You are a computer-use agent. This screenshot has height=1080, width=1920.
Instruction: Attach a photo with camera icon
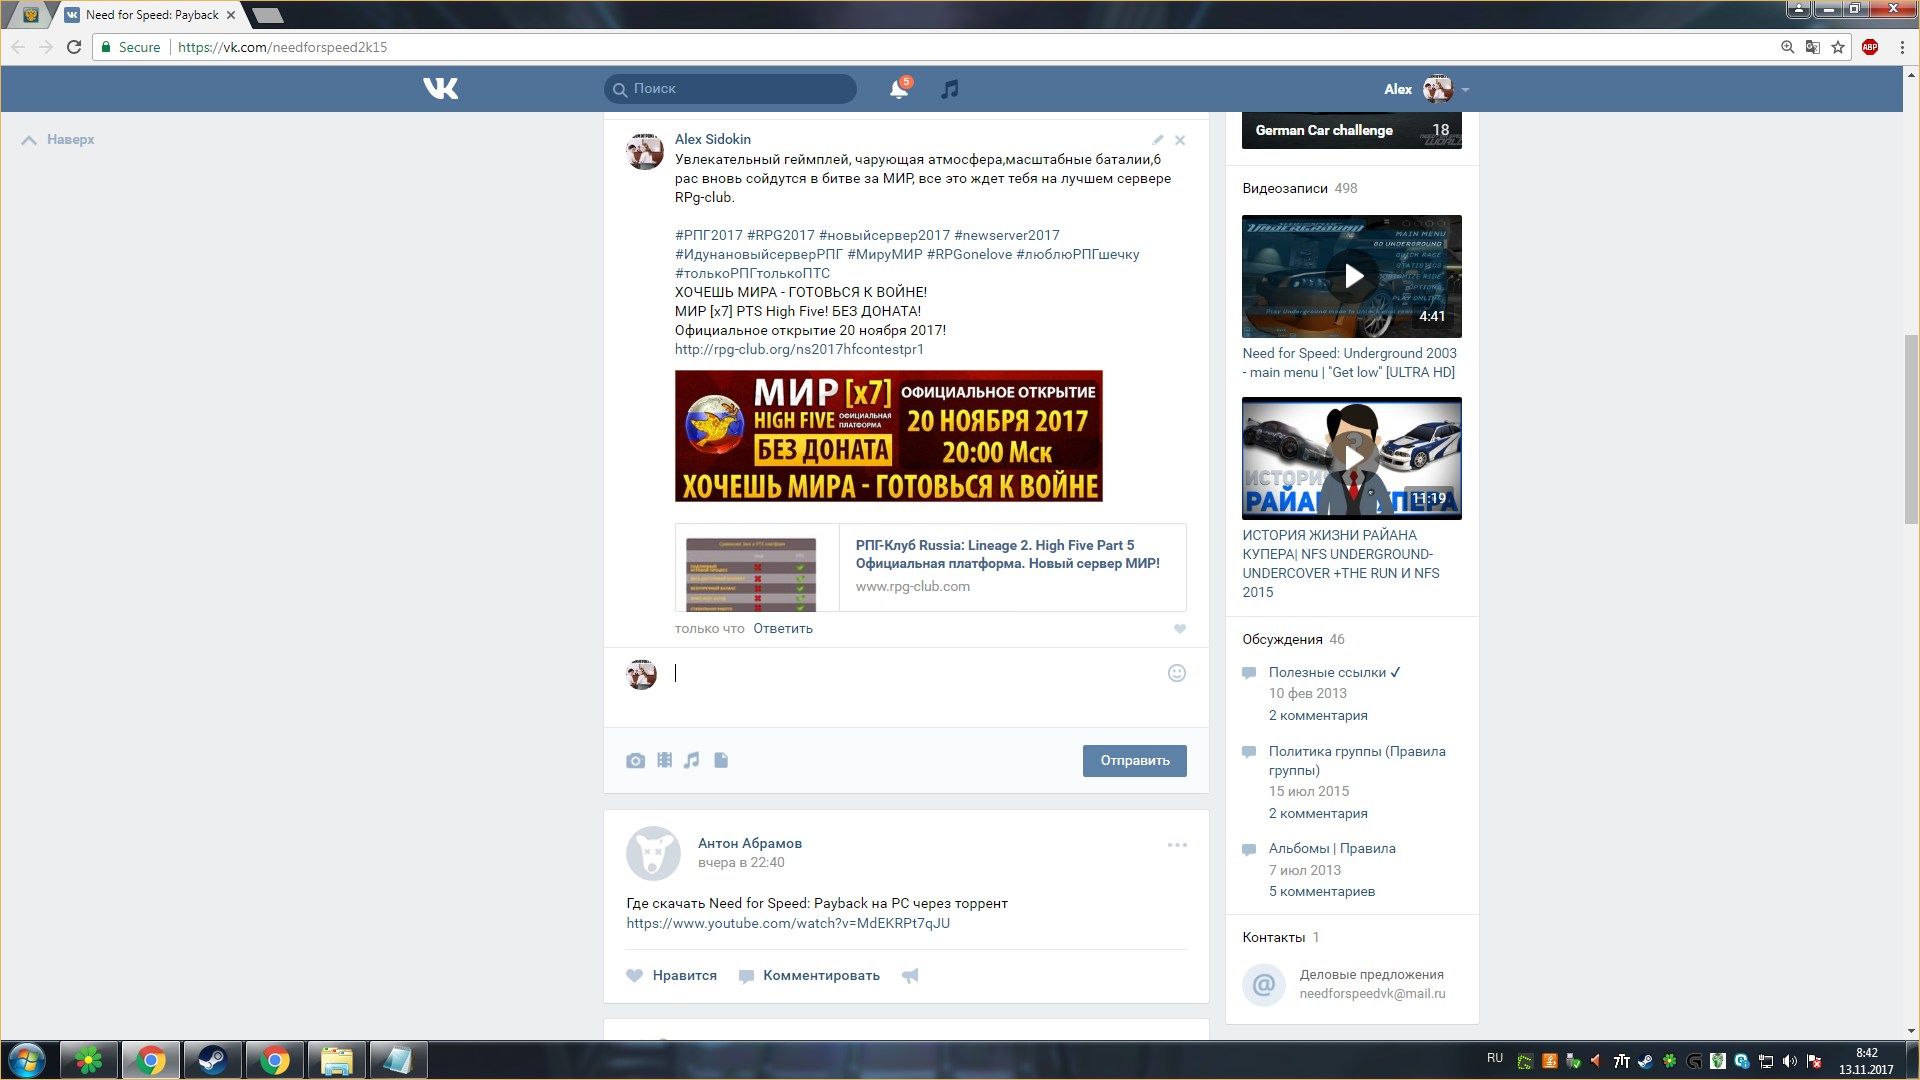635,761
